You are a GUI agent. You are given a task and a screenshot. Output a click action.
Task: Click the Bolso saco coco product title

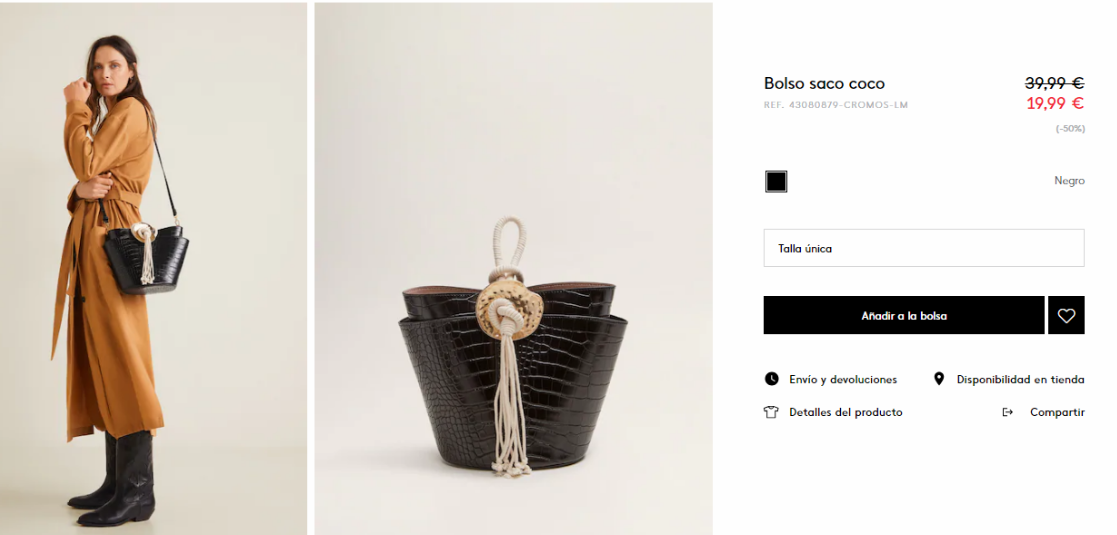tap(824, 83)
